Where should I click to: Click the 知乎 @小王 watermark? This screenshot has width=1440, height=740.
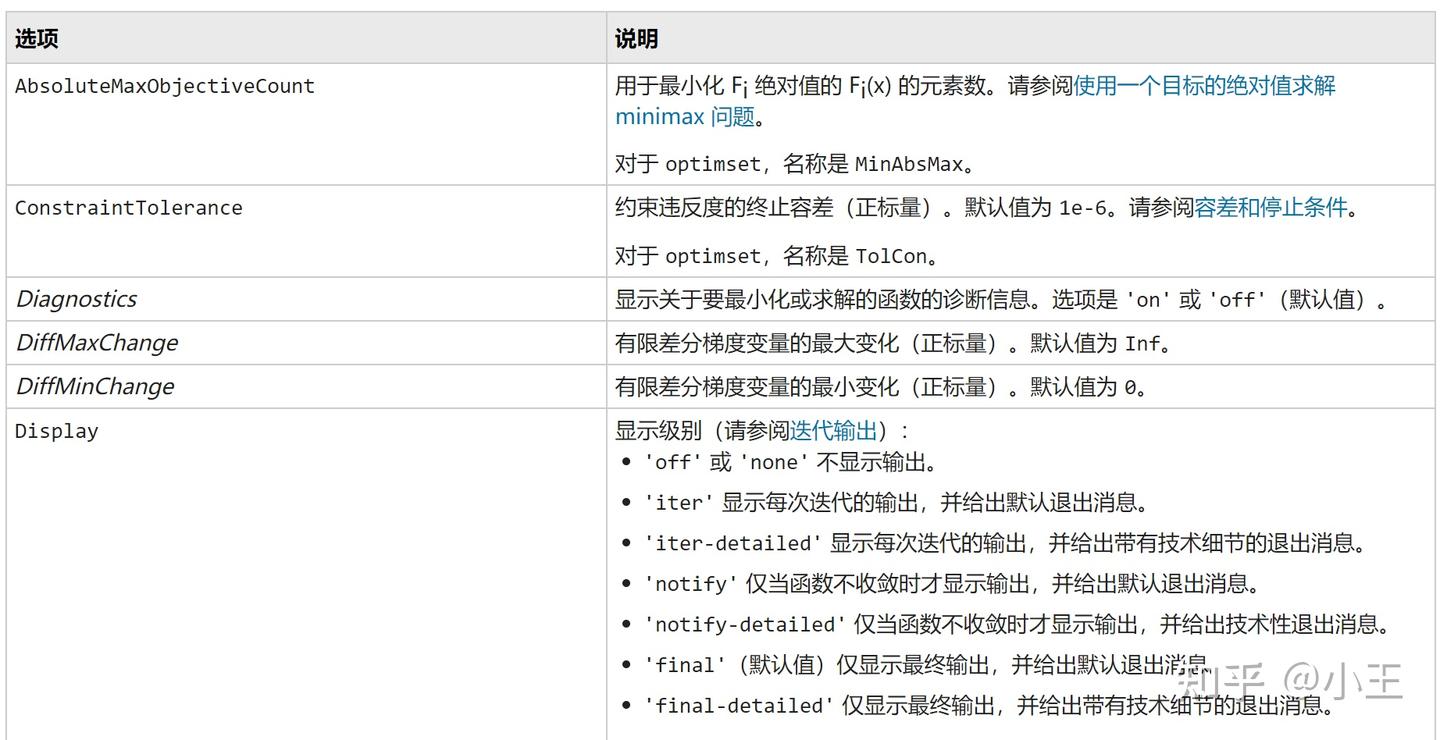tap(1290, 681)
